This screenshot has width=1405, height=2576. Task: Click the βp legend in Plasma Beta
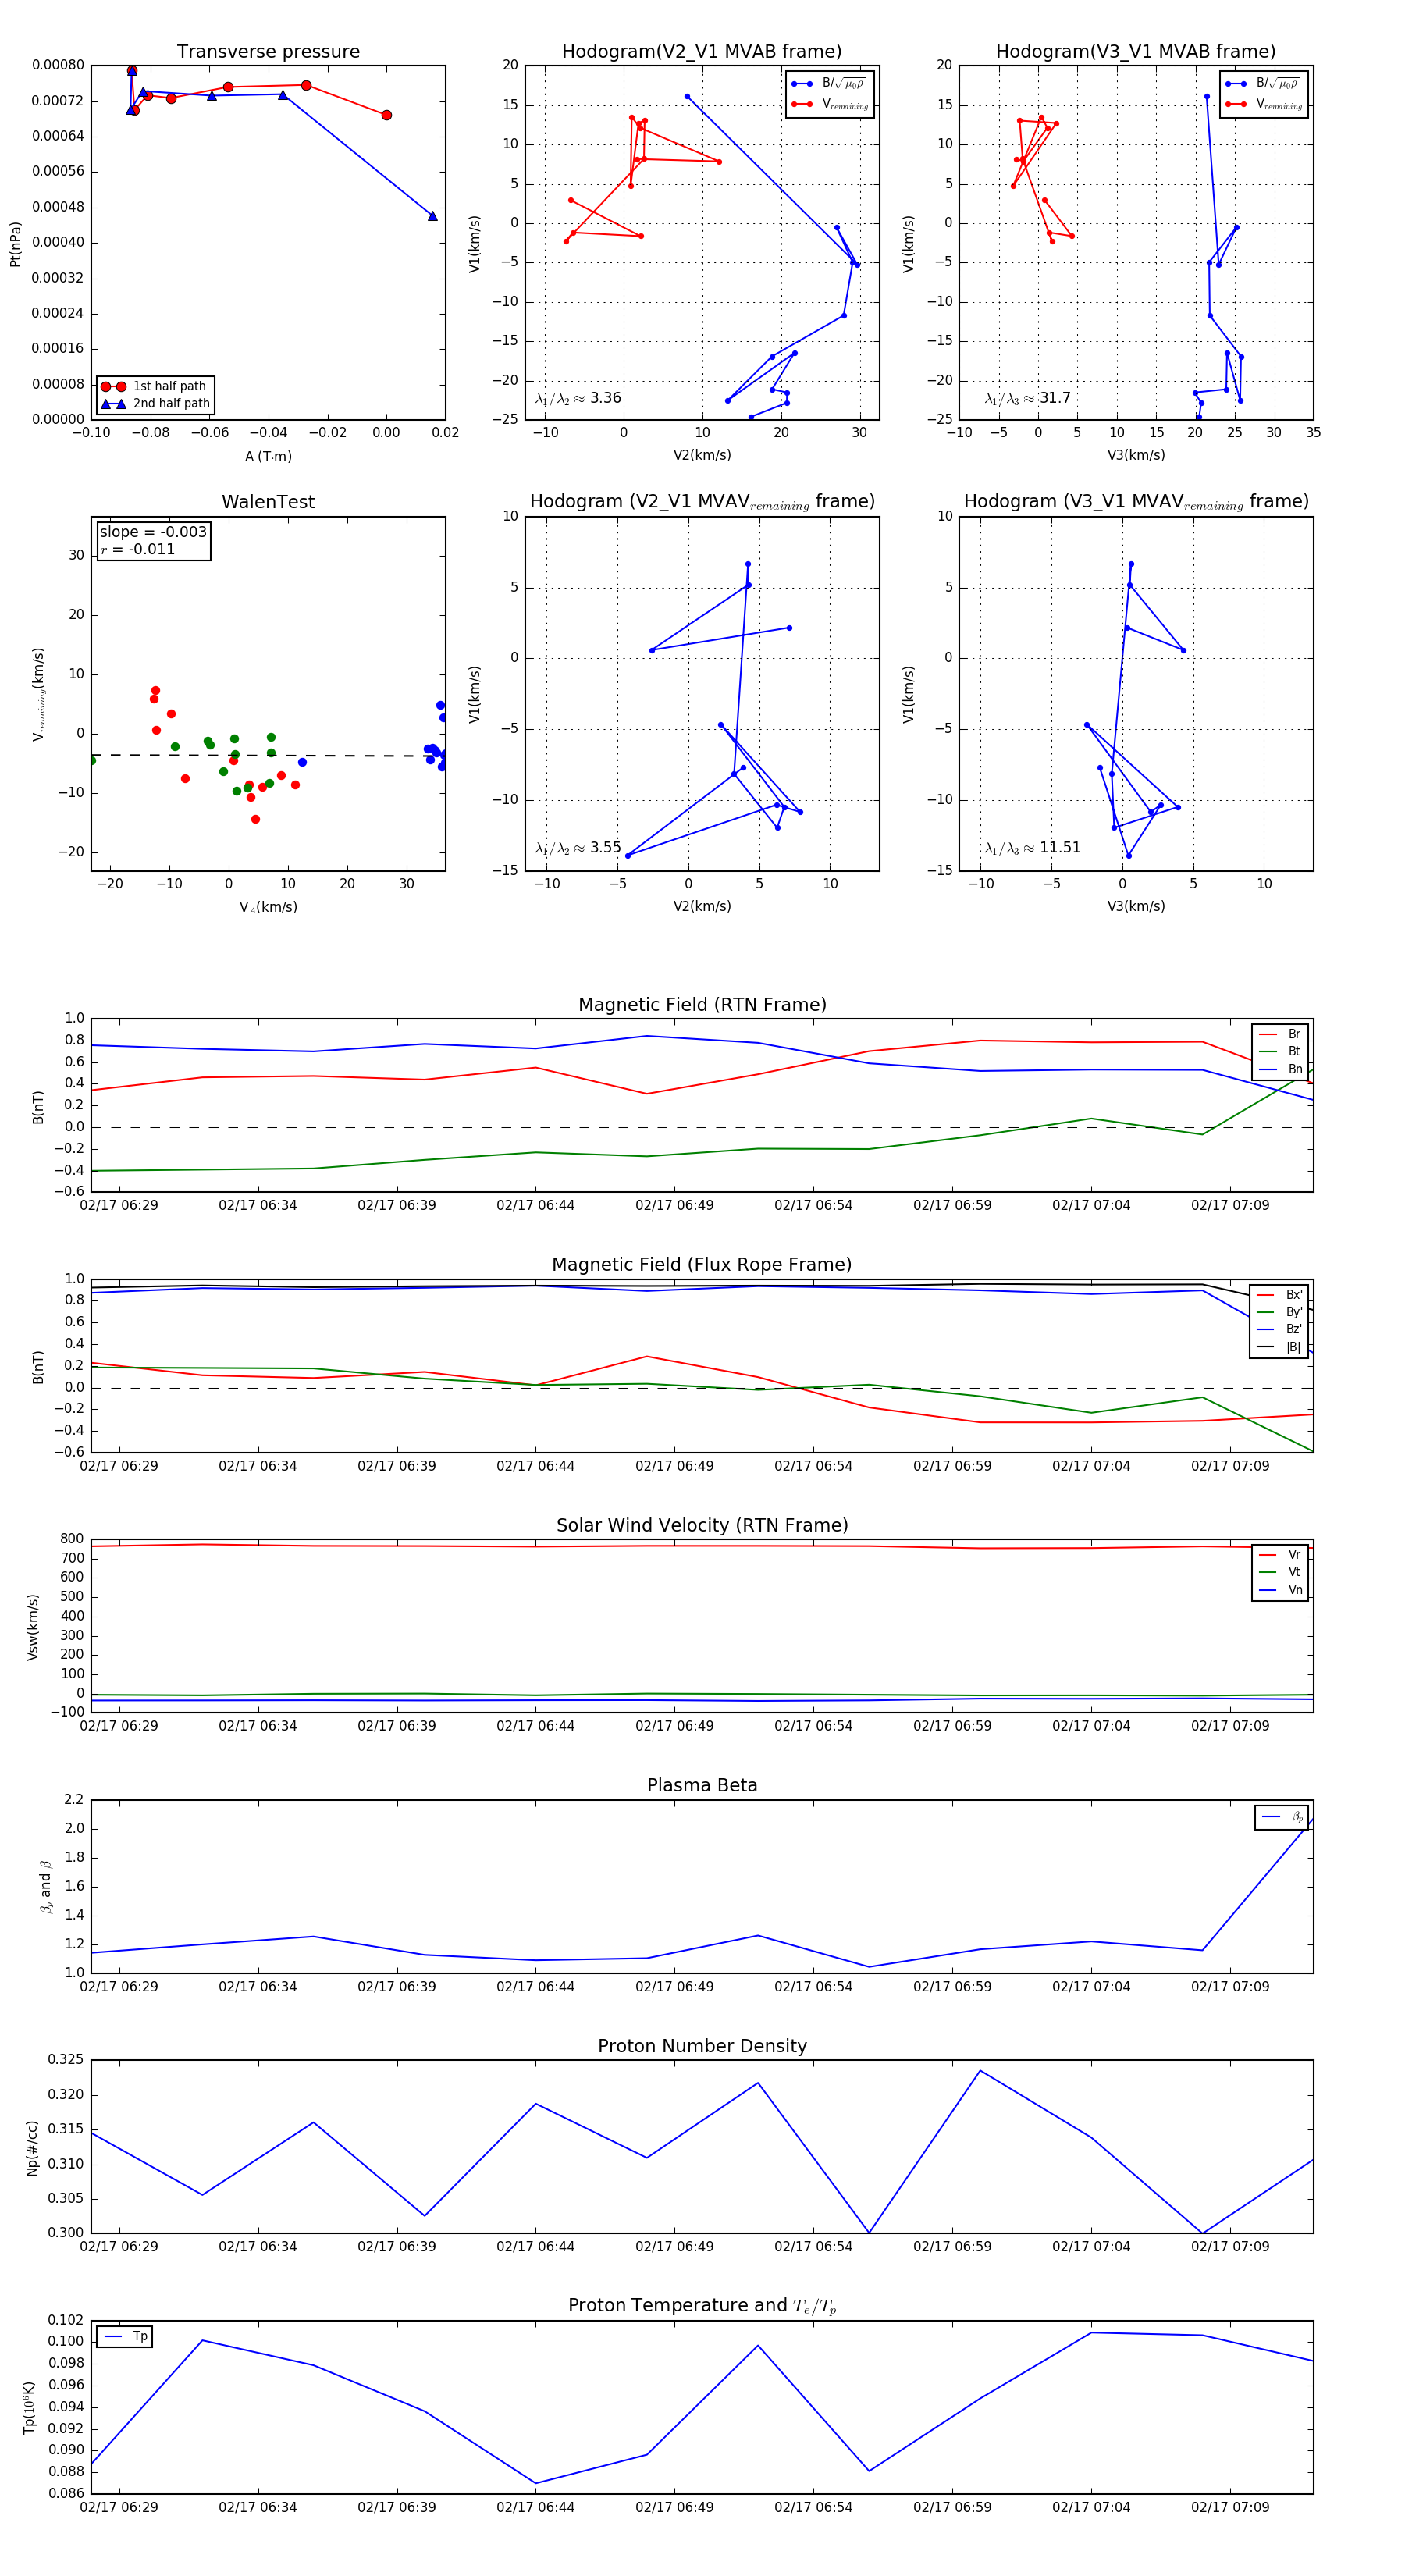(1282, 1817)
